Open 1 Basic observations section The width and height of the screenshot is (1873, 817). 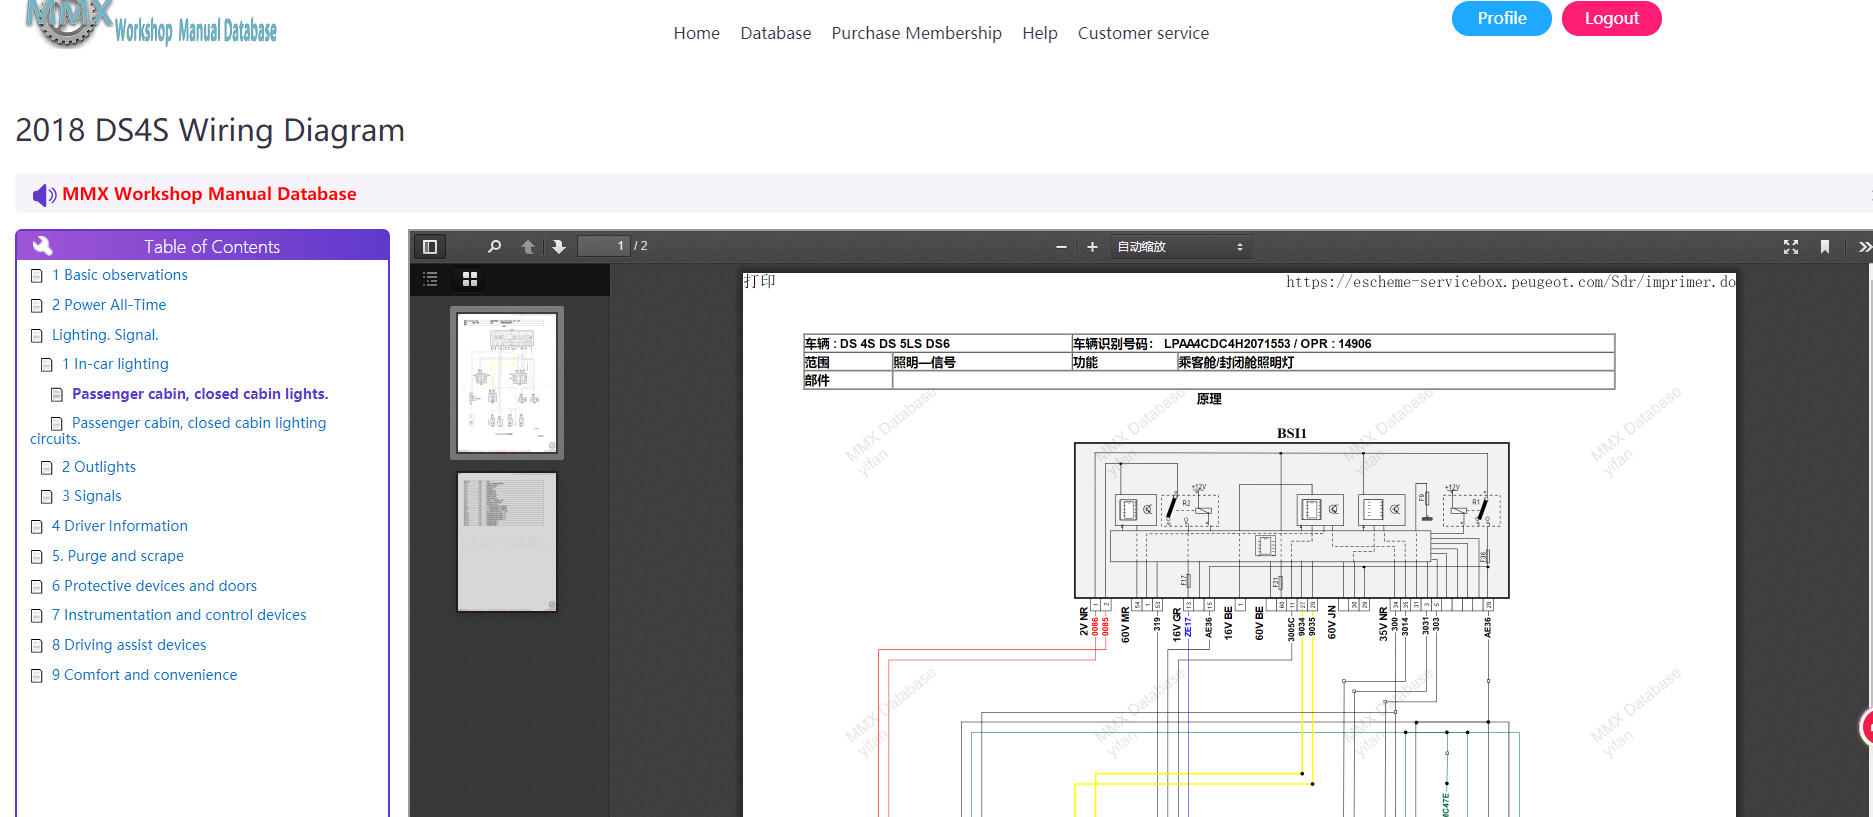[120, 275]
